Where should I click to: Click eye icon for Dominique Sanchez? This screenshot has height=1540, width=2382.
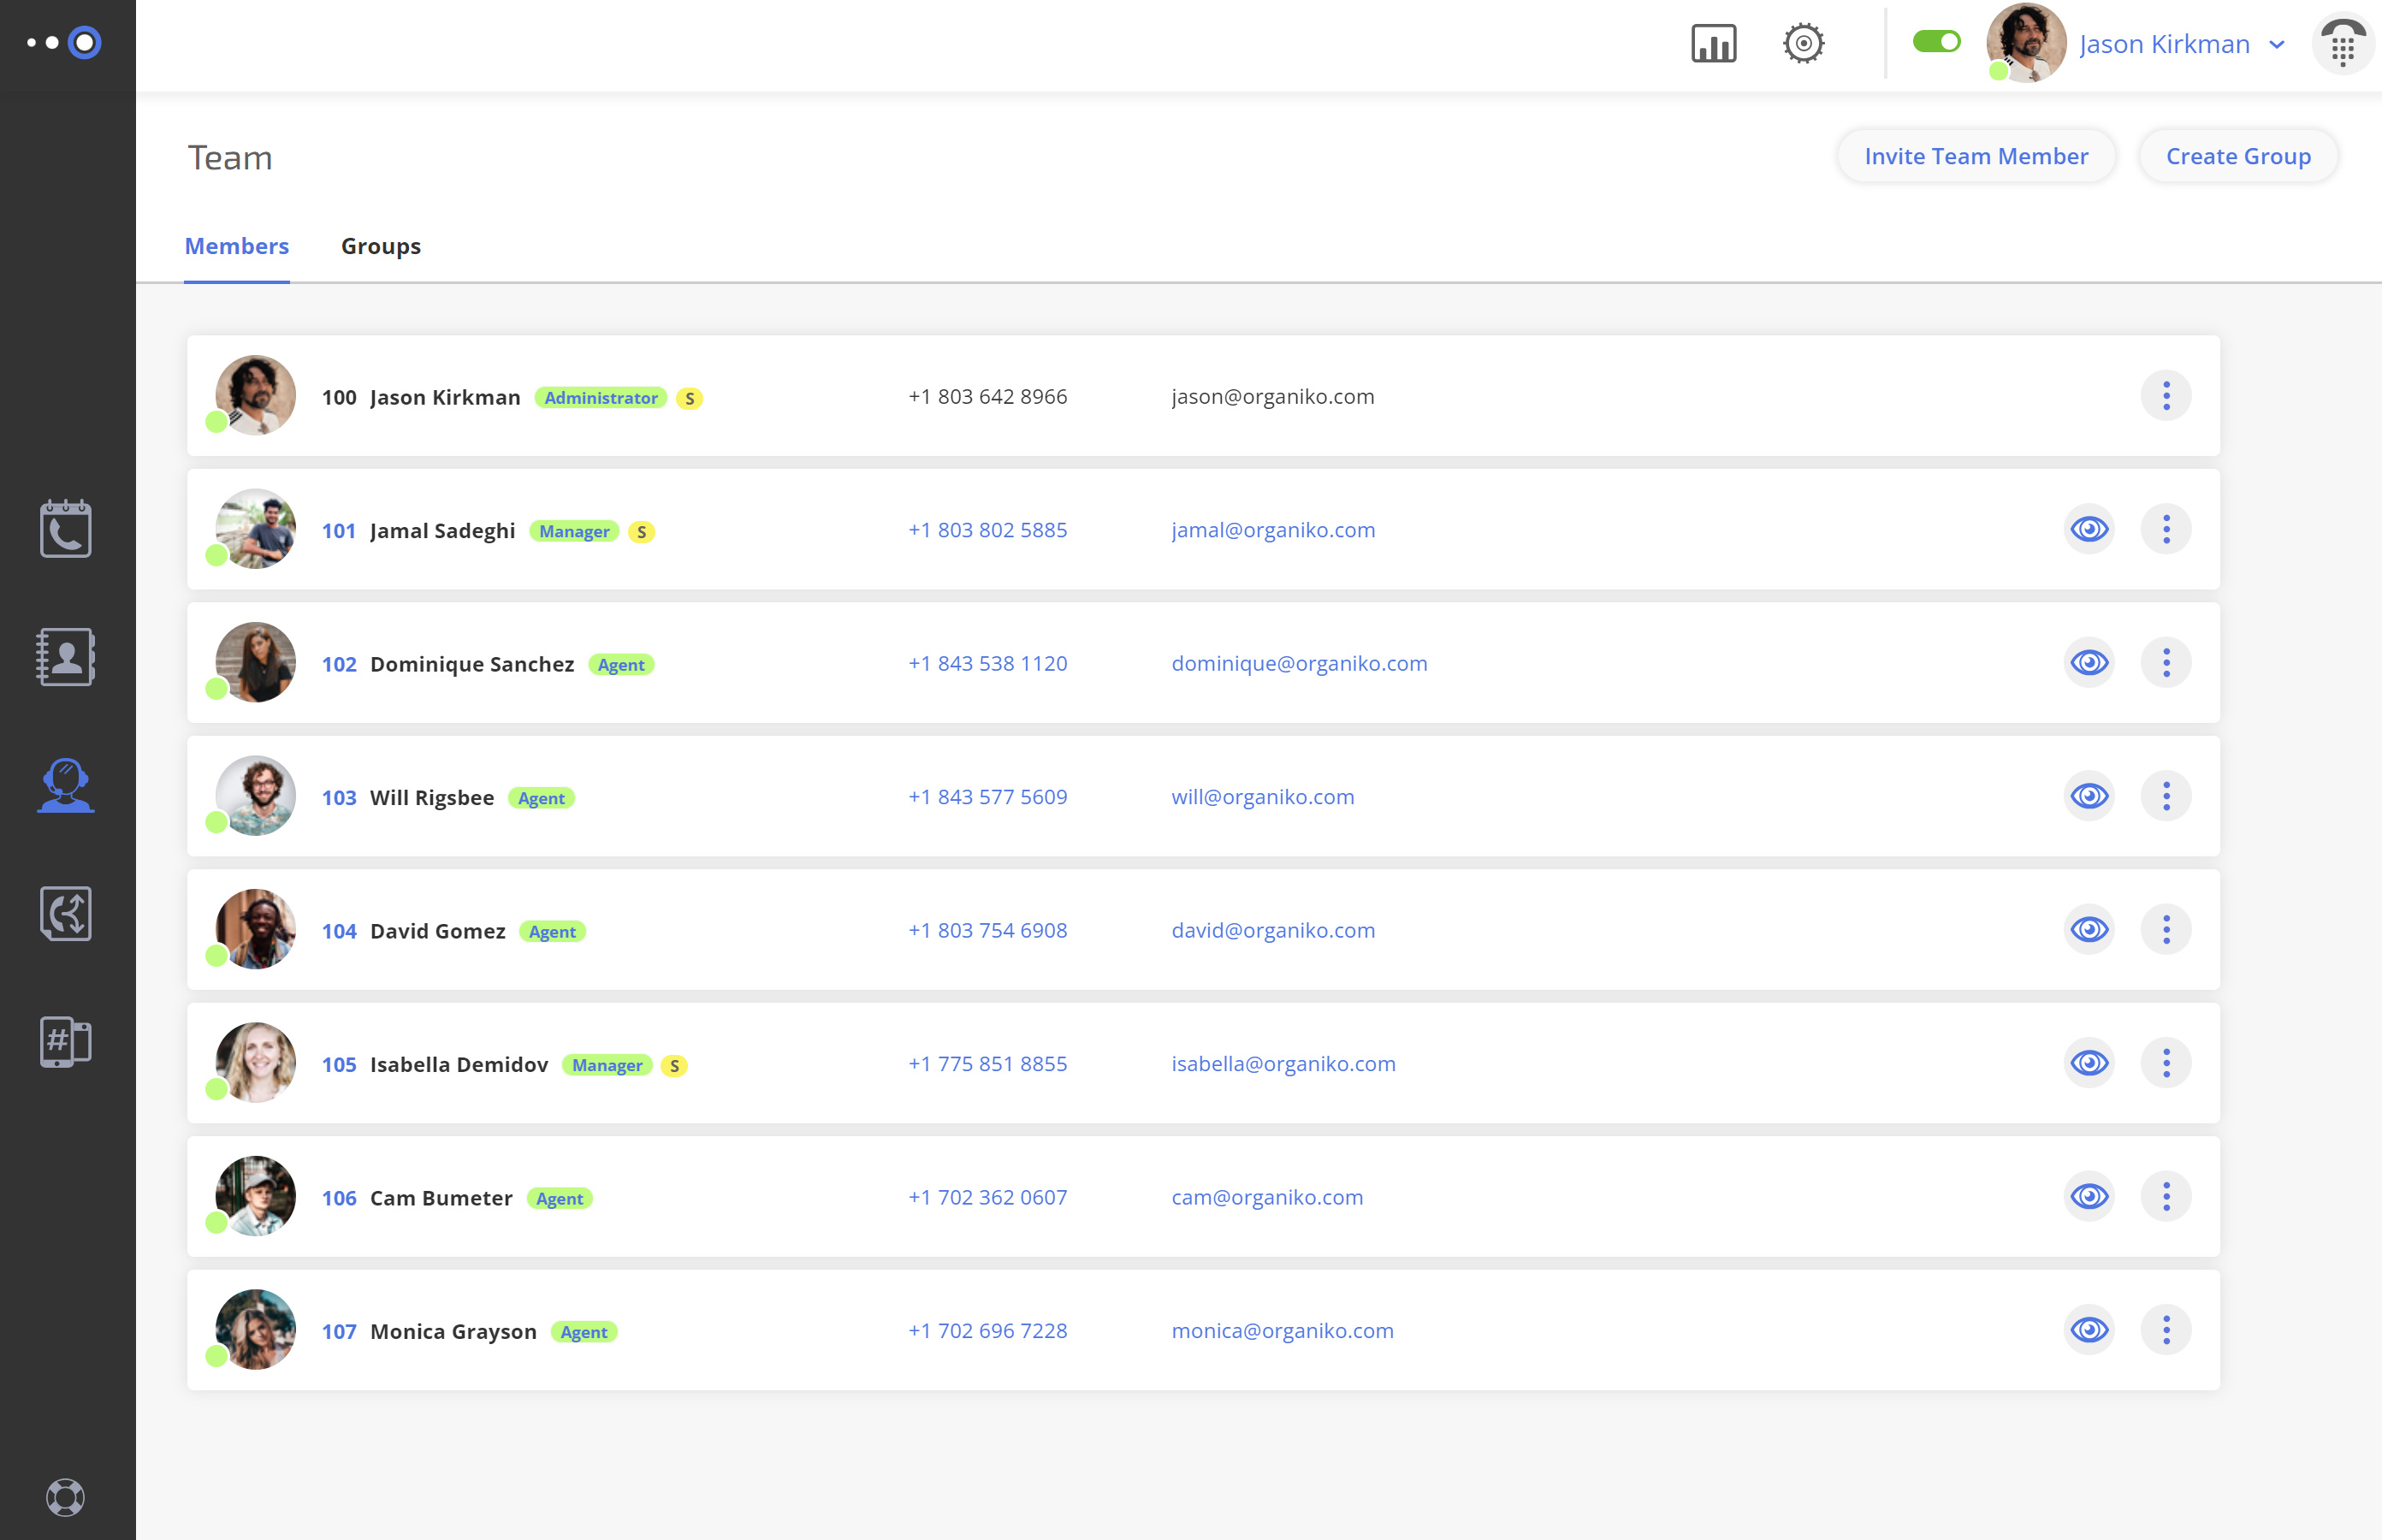2089,663
